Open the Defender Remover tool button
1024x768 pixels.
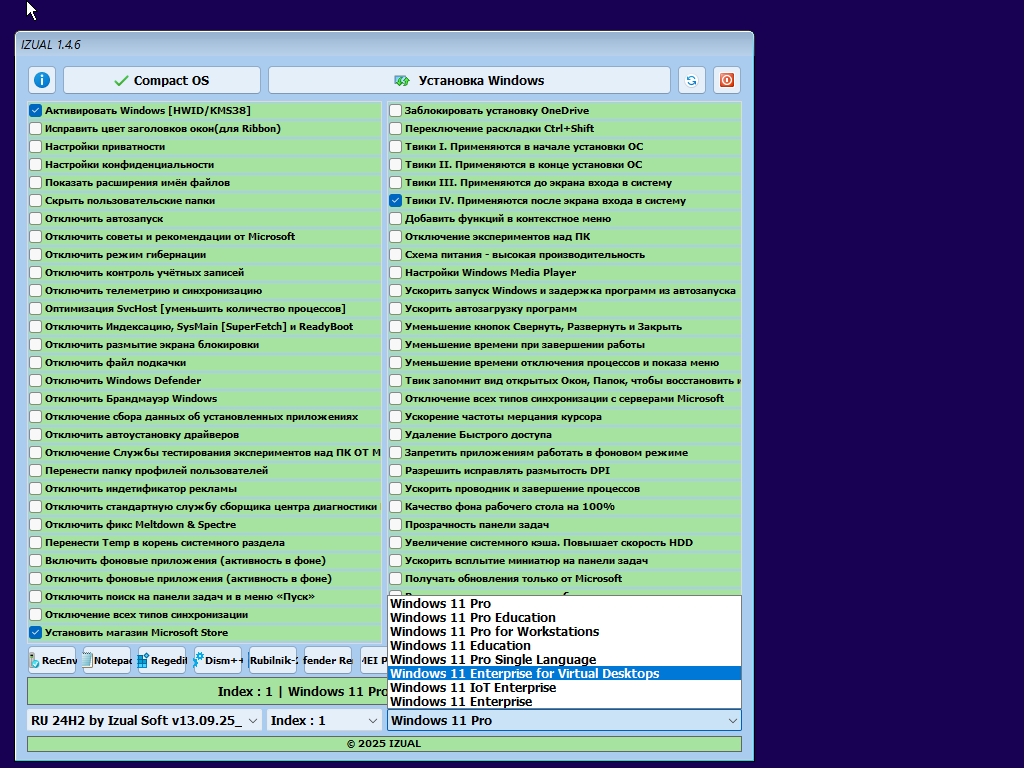tap(328, 660)
